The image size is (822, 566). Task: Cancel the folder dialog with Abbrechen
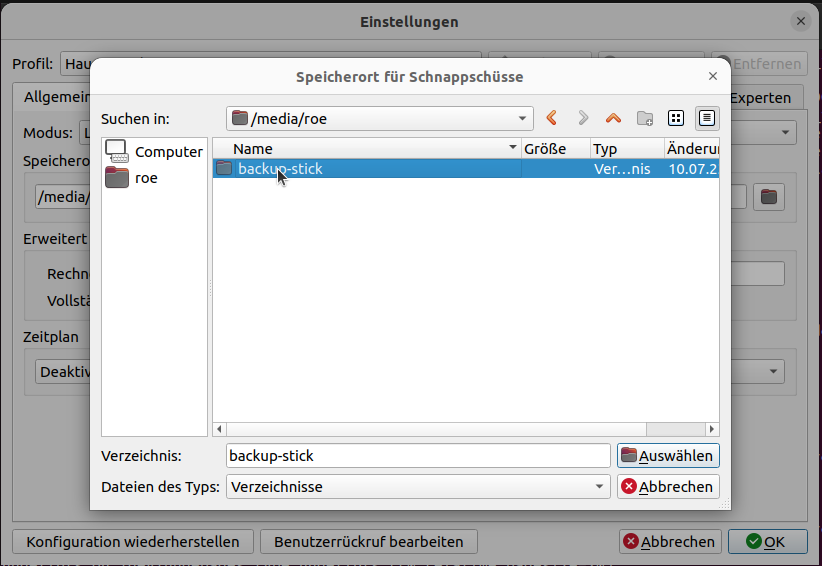tap(668, 487)
